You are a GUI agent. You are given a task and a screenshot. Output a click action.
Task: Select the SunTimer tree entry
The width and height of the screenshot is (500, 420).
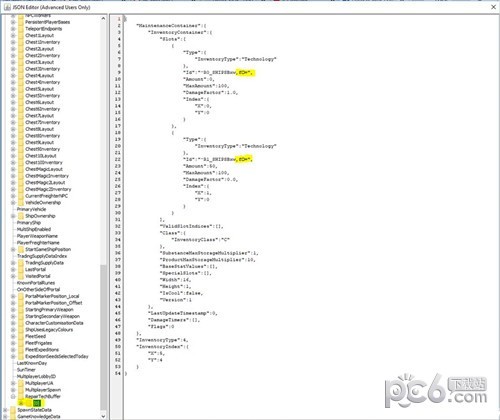pos(26,370)
